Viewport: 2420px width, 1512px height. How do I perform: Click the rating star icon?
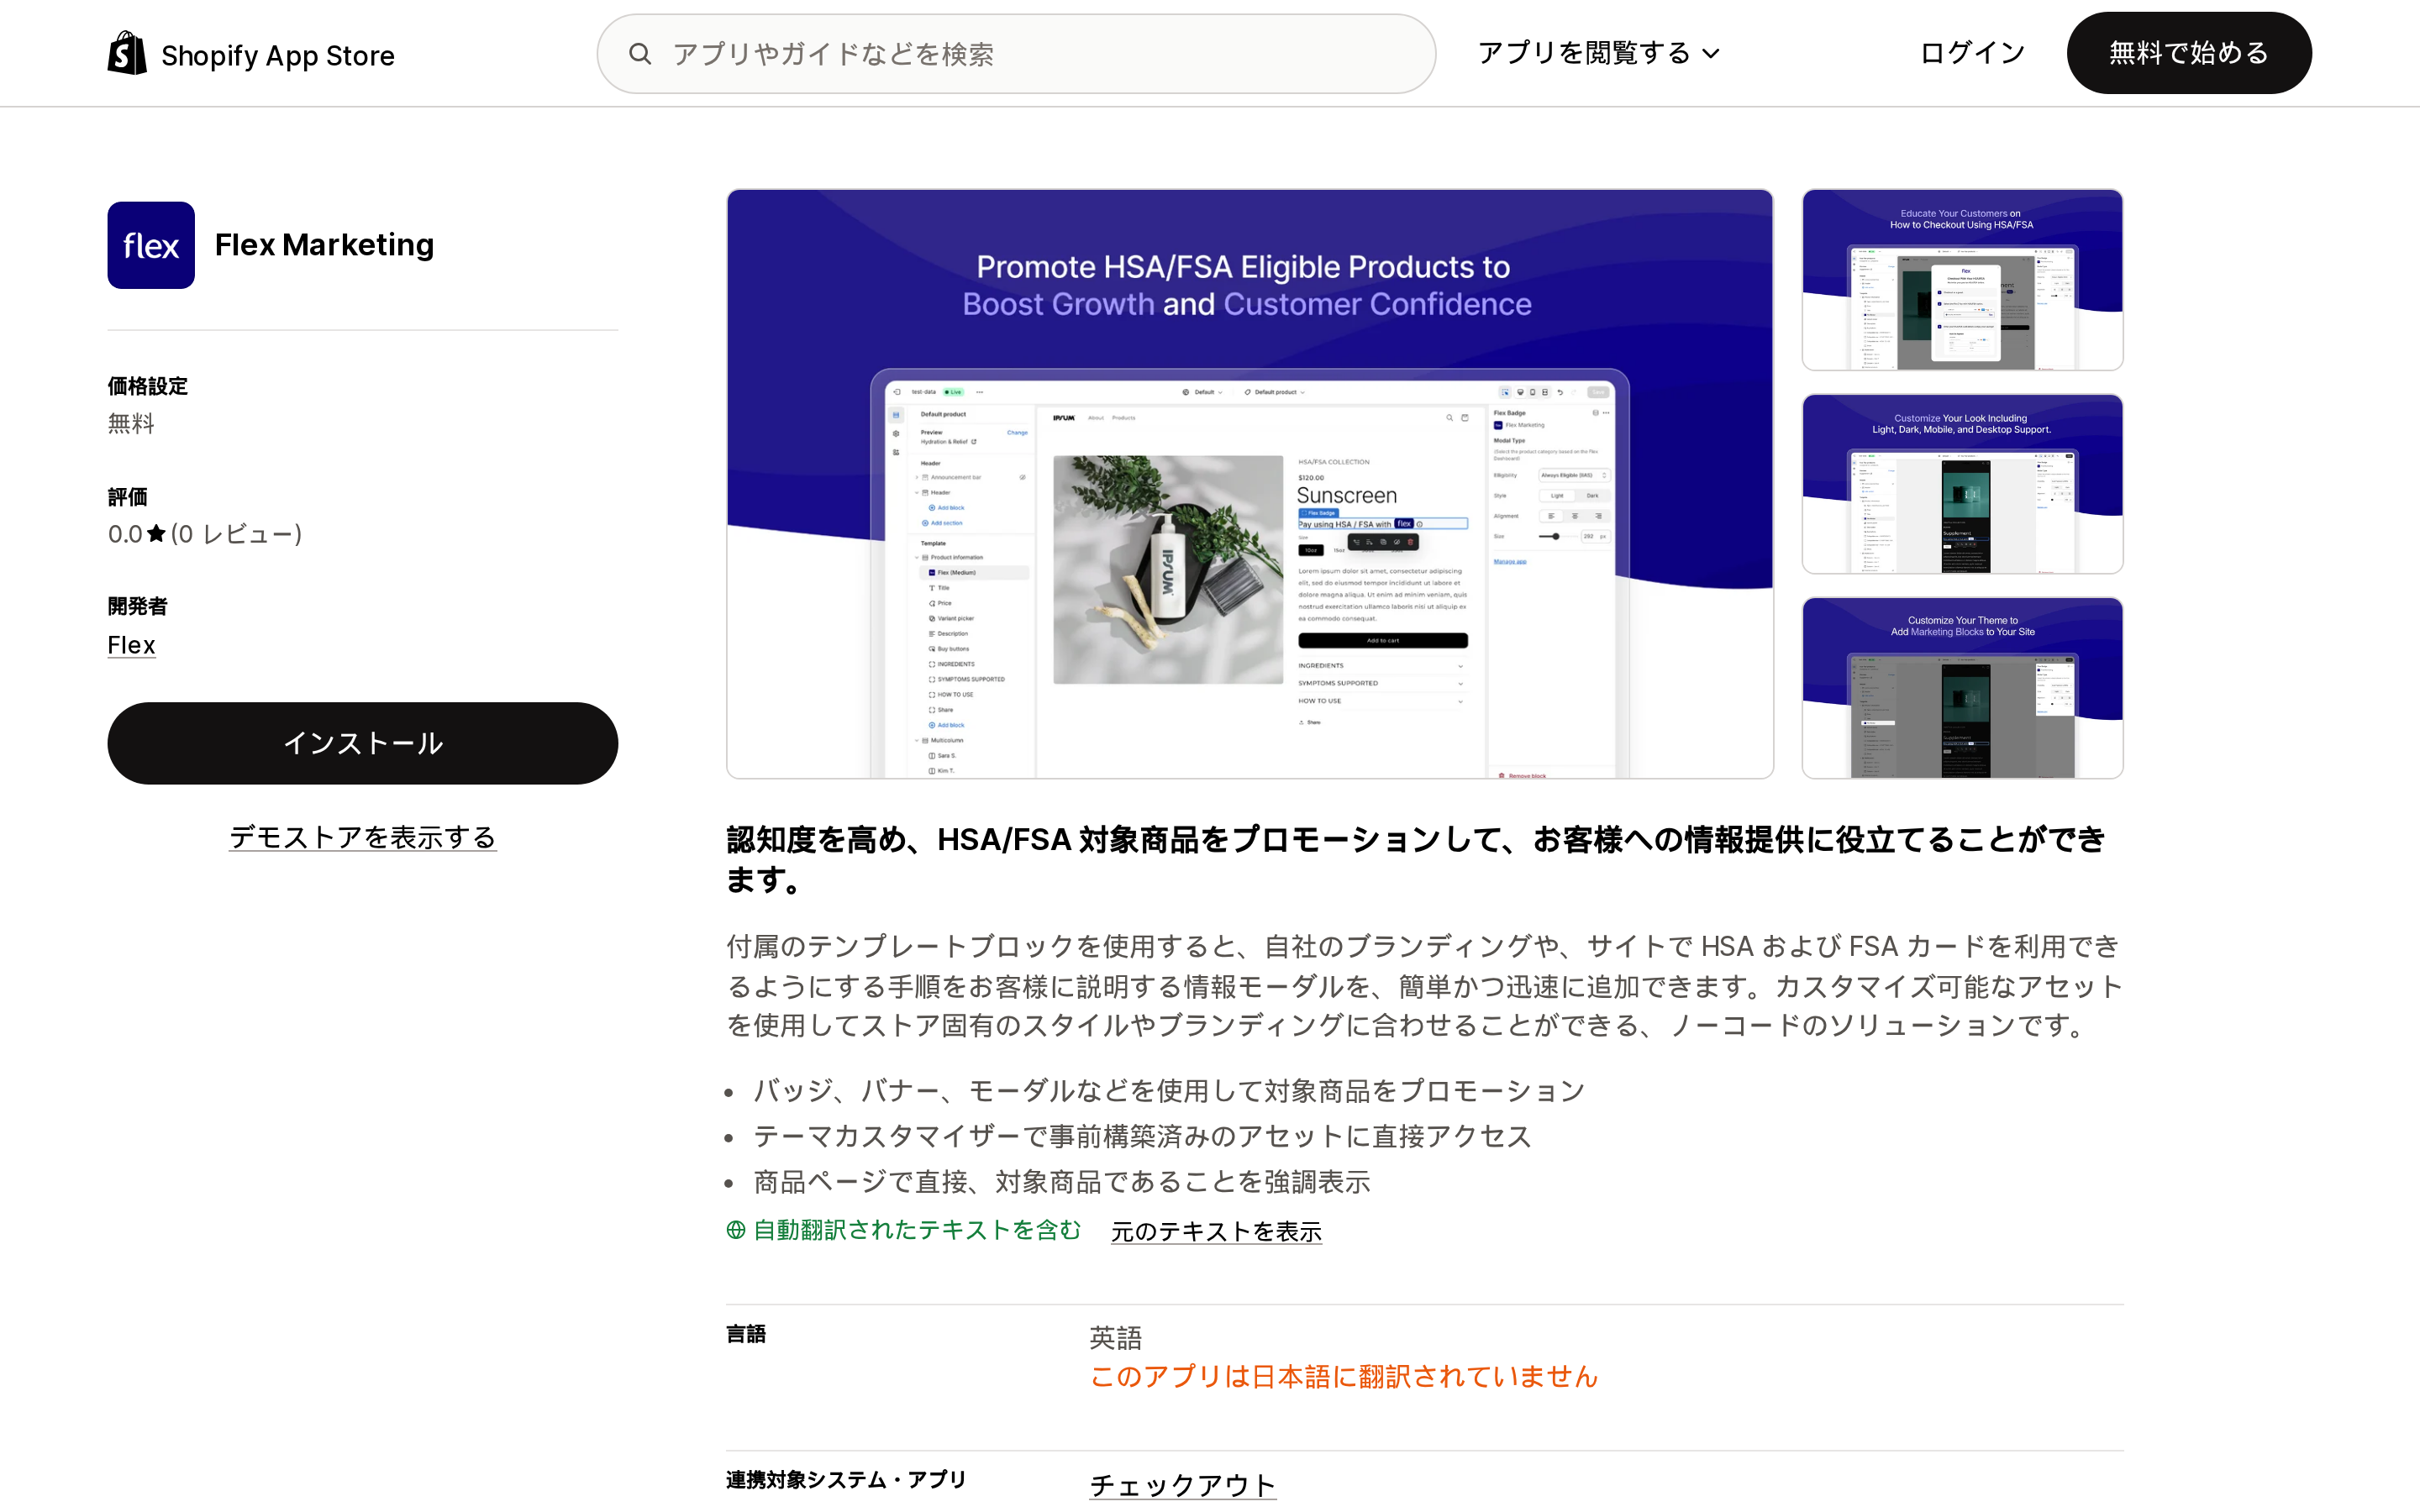pos(156,534)
